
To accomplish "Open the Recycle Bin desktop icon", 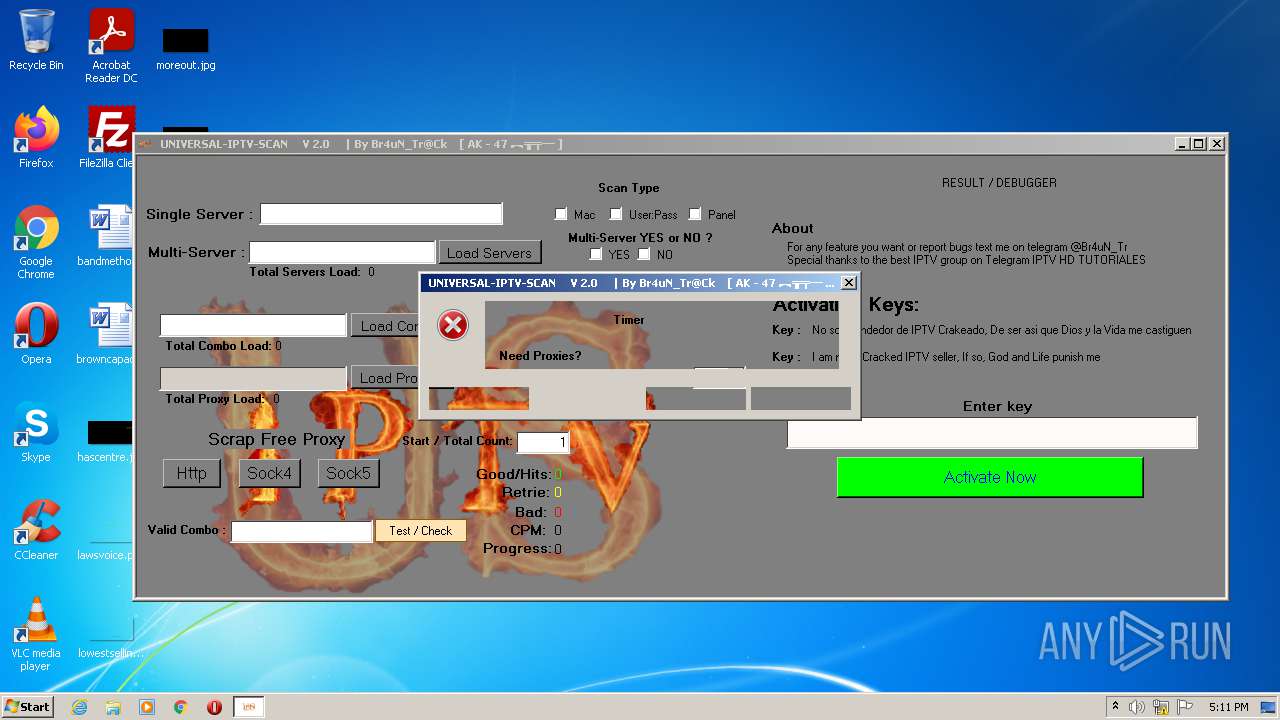I will tap(36, 40).
